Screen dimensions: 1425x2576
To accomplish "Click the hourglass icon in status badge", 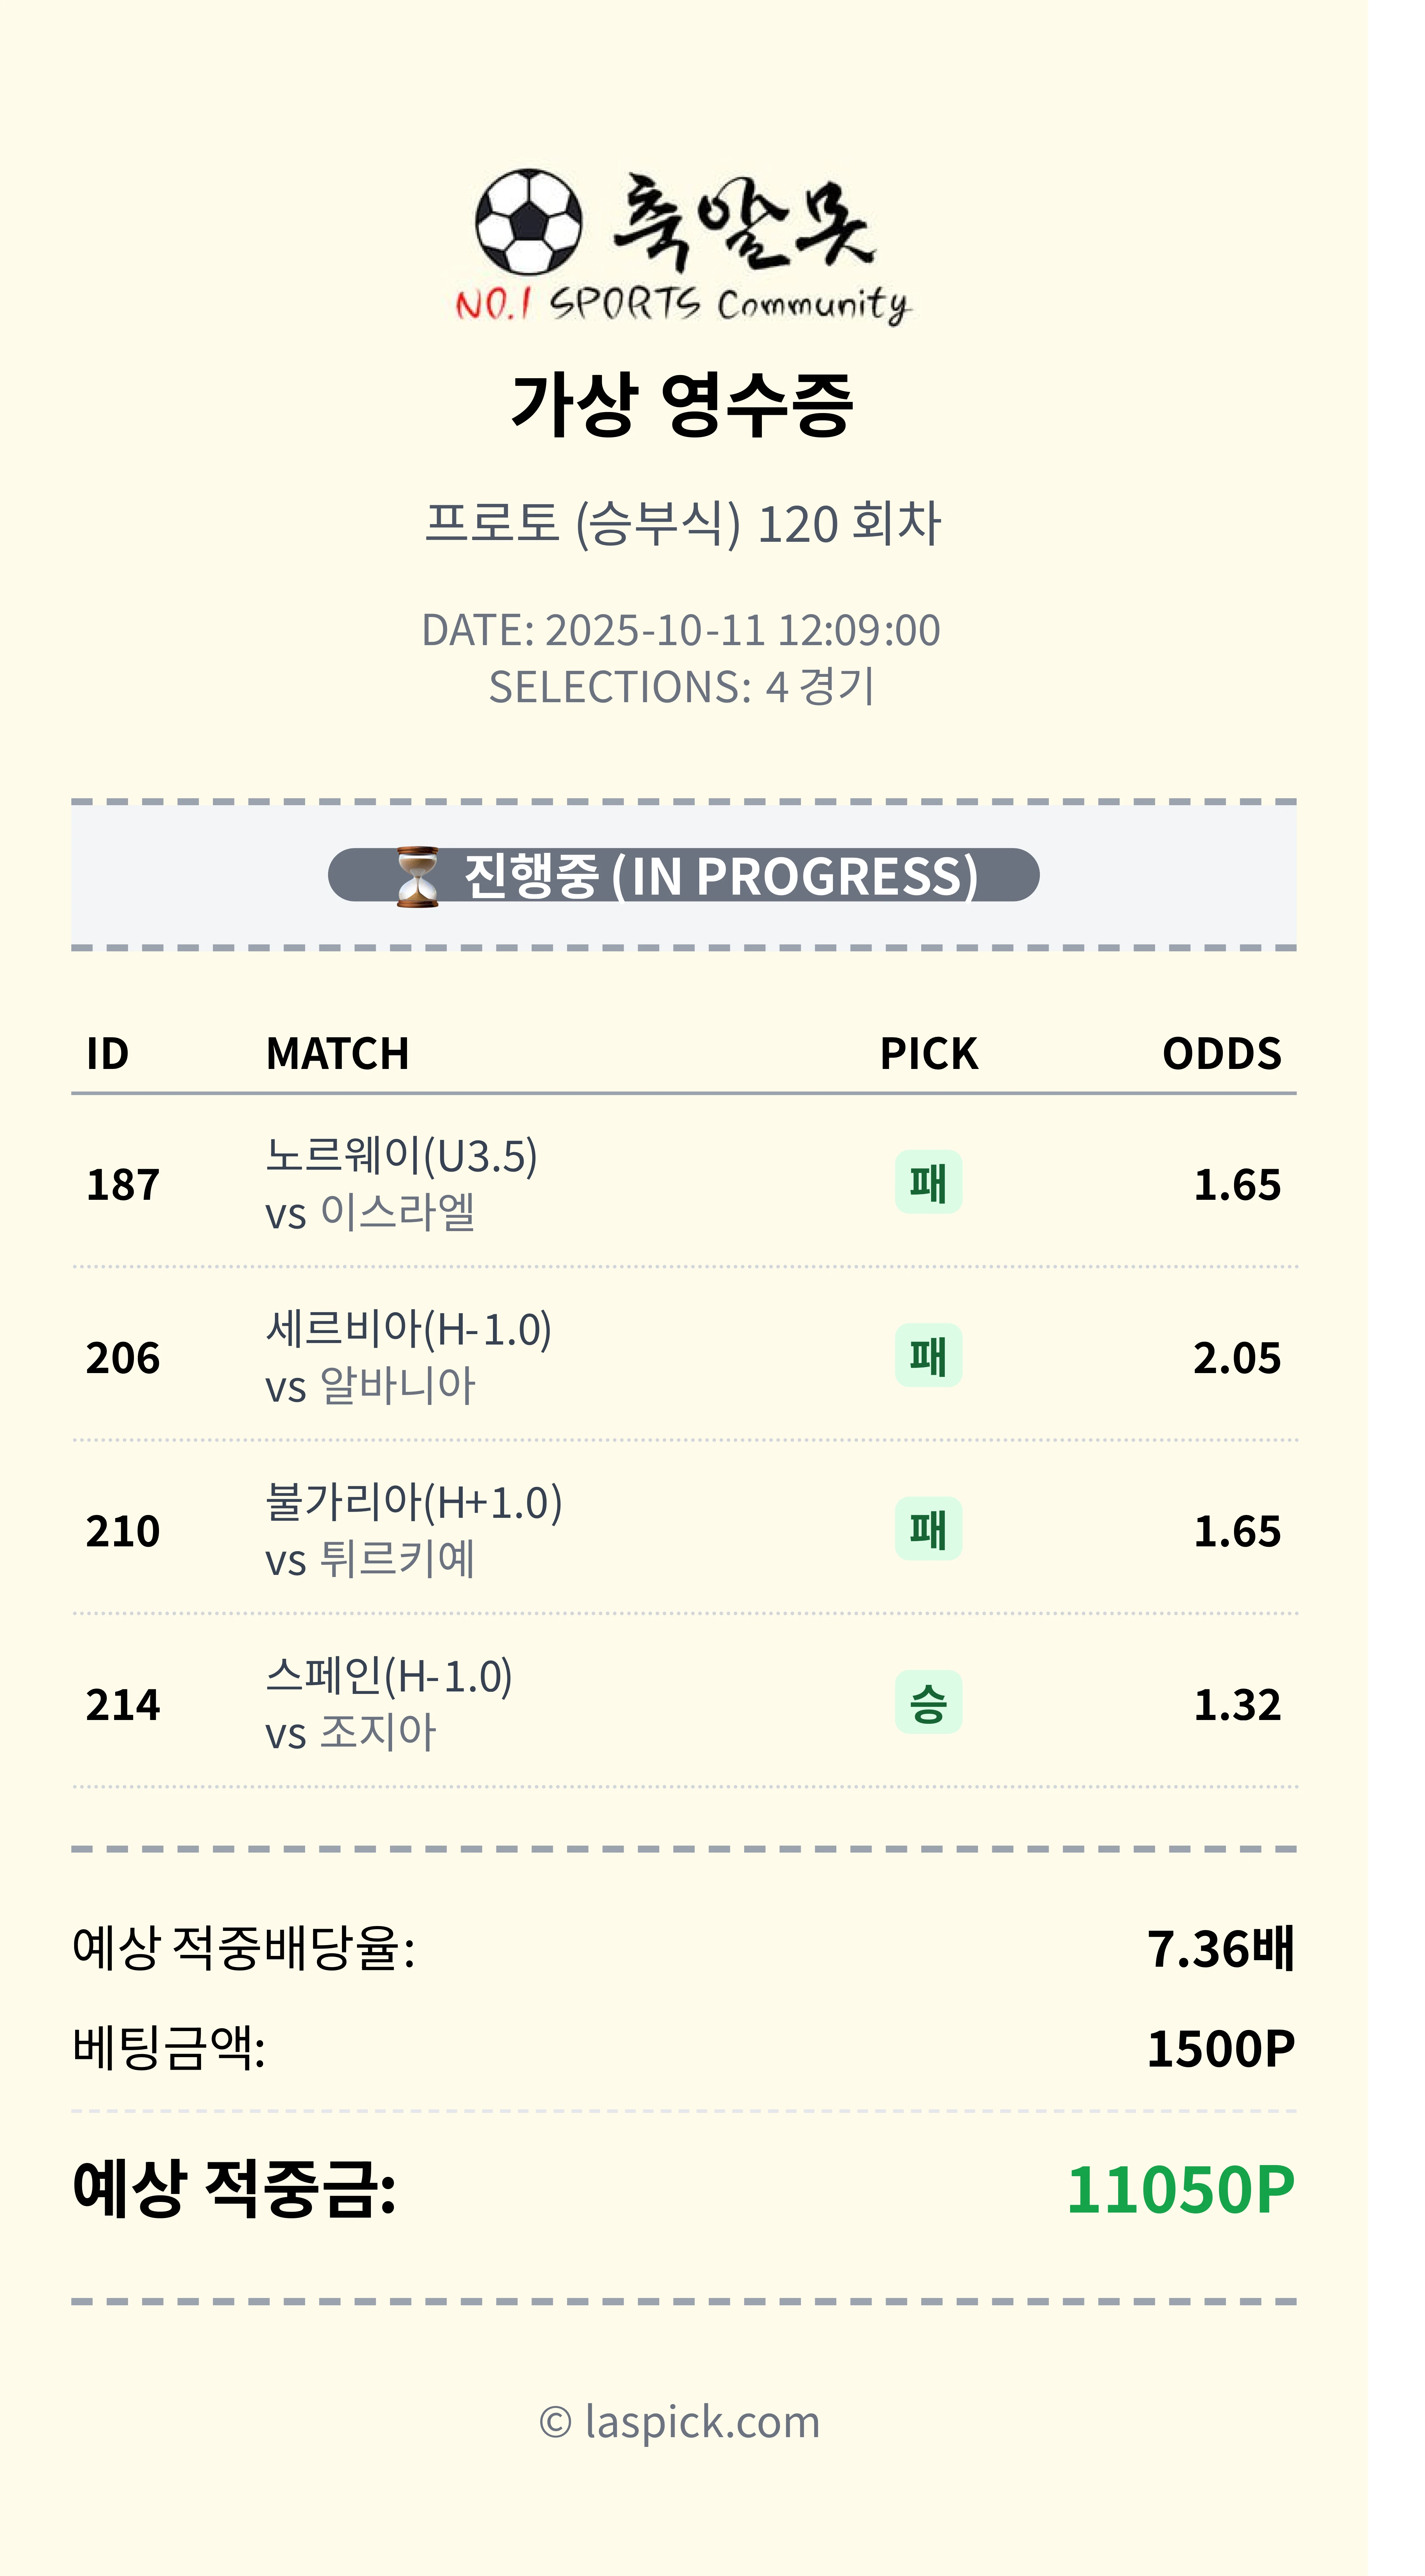I will coord(417,876).
